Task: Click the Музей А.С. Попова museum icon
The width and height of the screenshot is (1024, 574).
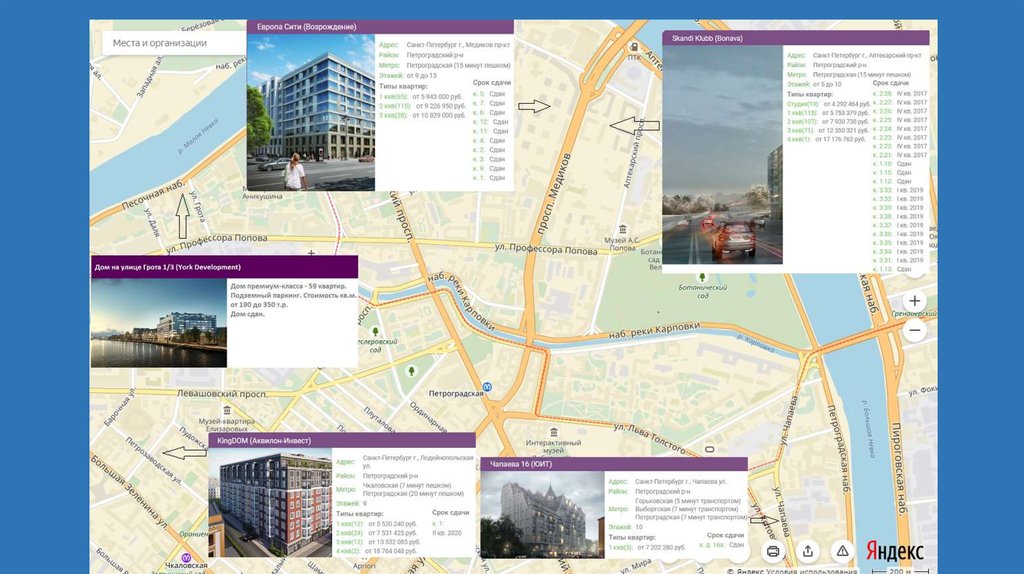Action: pos(622,229)
